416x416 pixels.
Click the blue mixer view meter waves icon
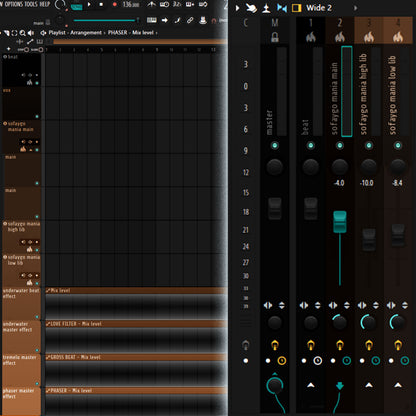click(x=282, y=8)
